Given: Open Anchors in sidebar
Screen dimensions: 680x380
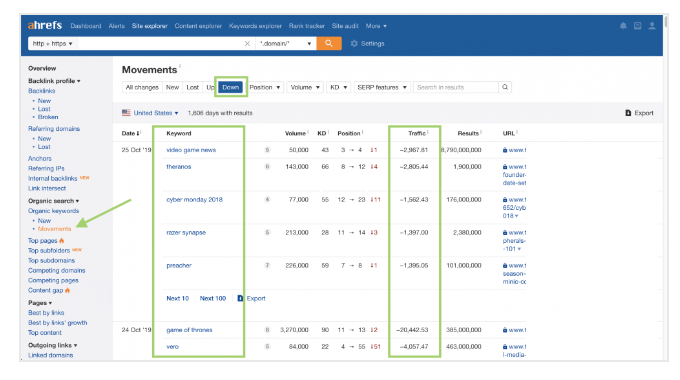Looking at the screenshot, I should pyautogui.click(x=40, y=159).
